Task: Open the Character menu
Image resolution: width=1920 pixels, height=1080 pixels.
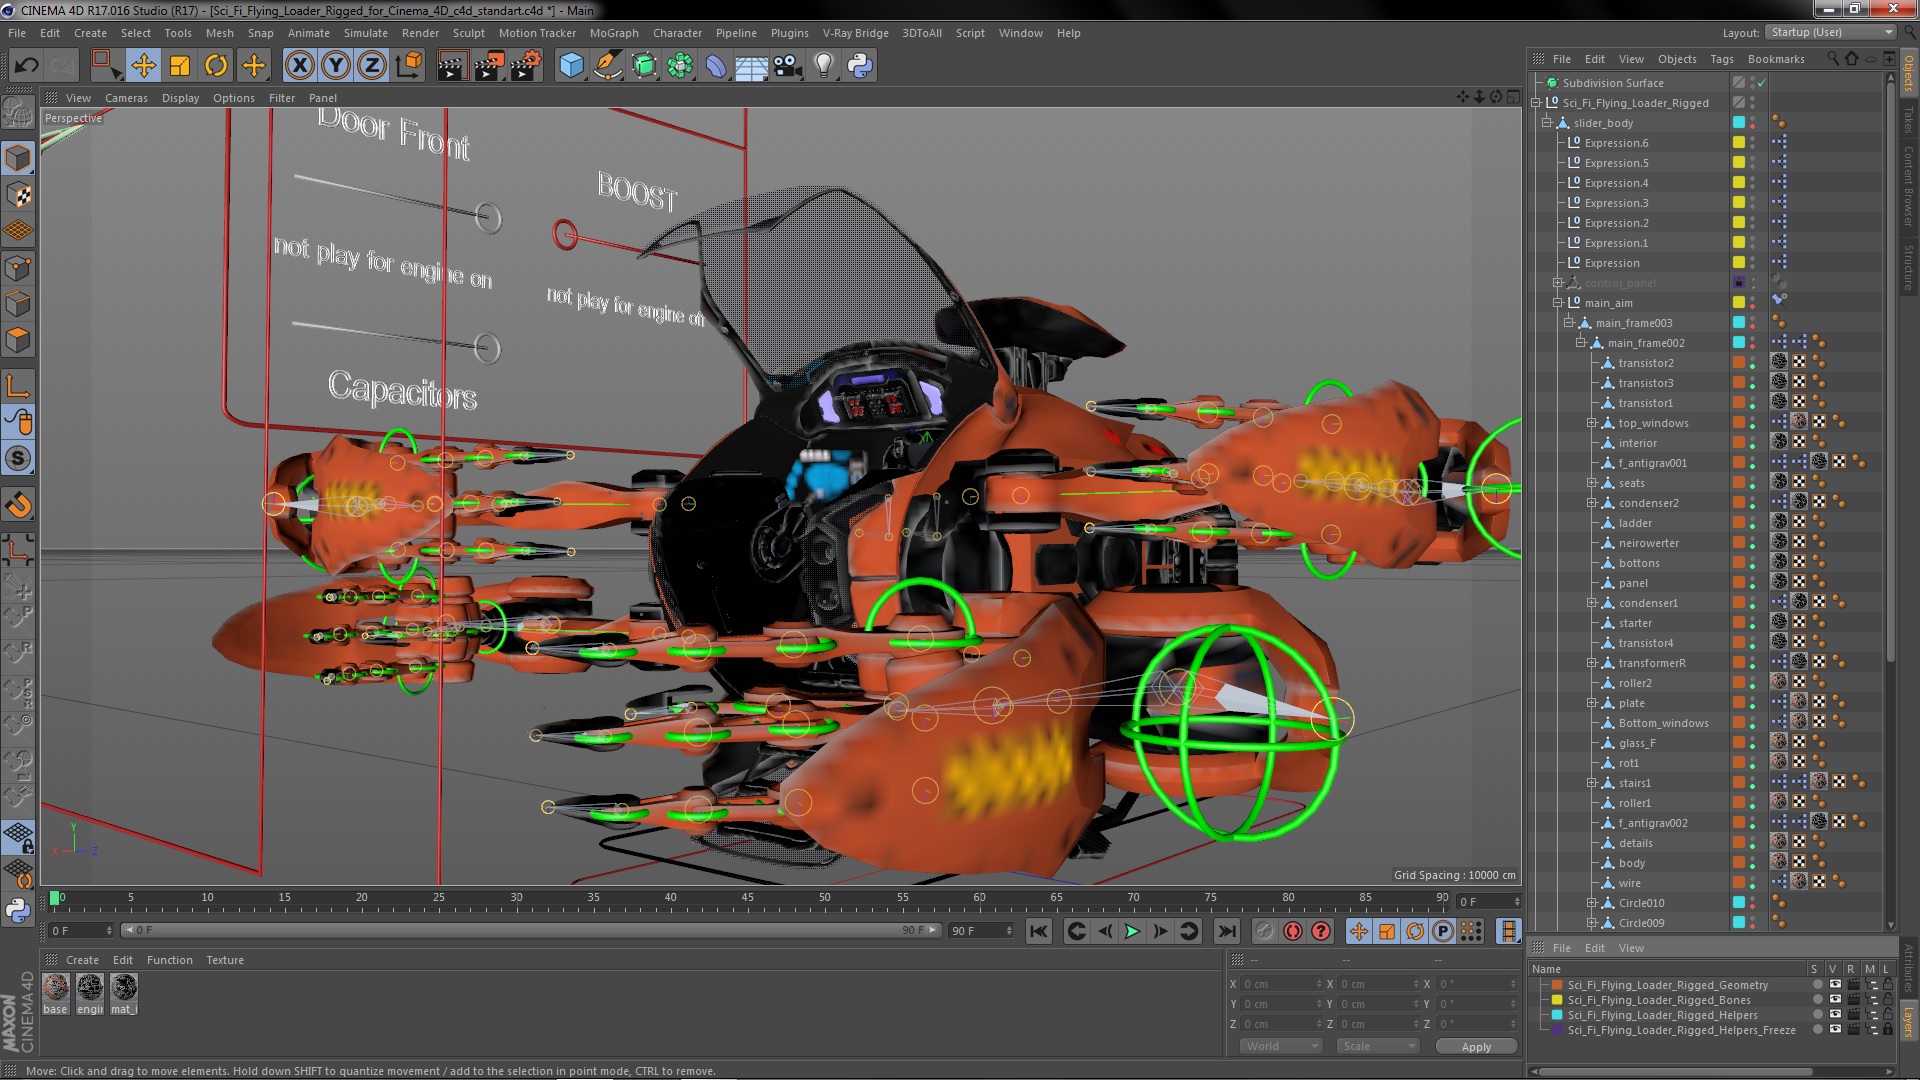Action: click(677, 33)
